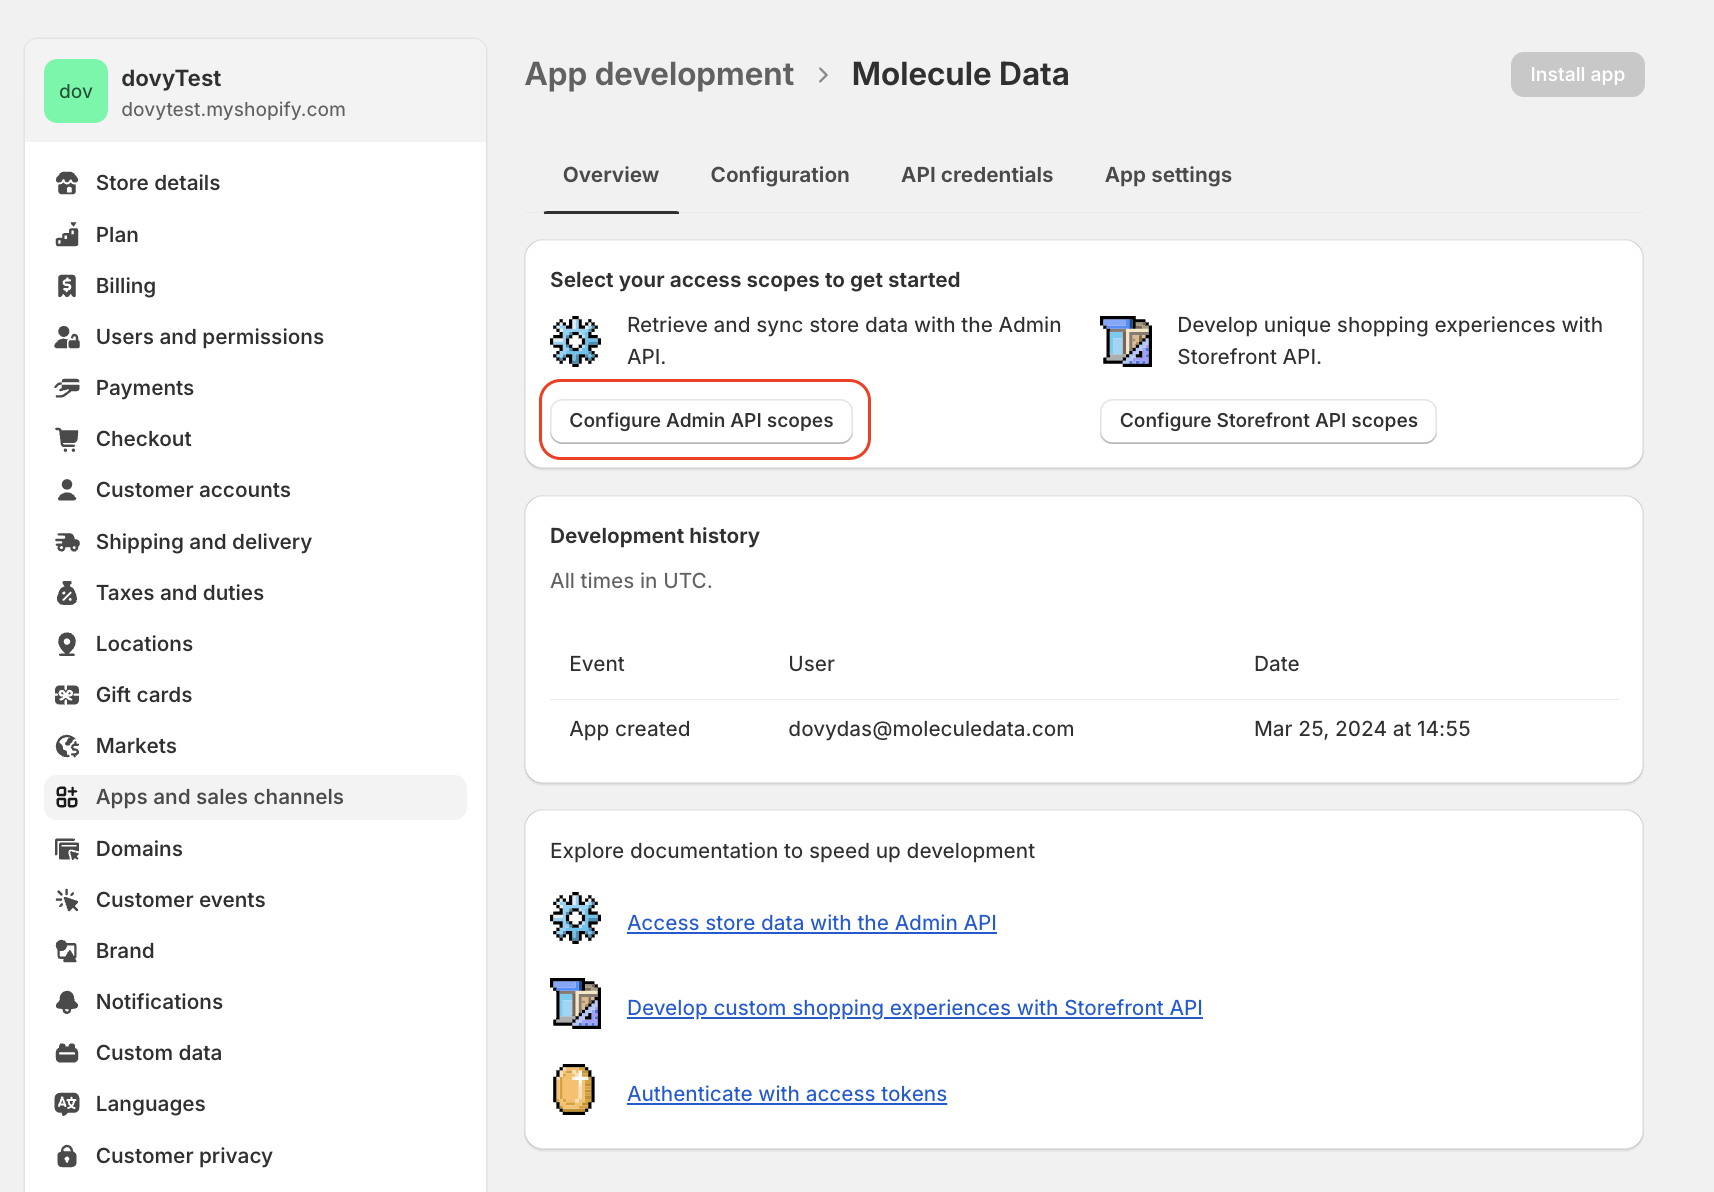Click the Shipping and delivery truck icon
The width and height of the screenshot is (1714, 1192).
pos(67,542)
